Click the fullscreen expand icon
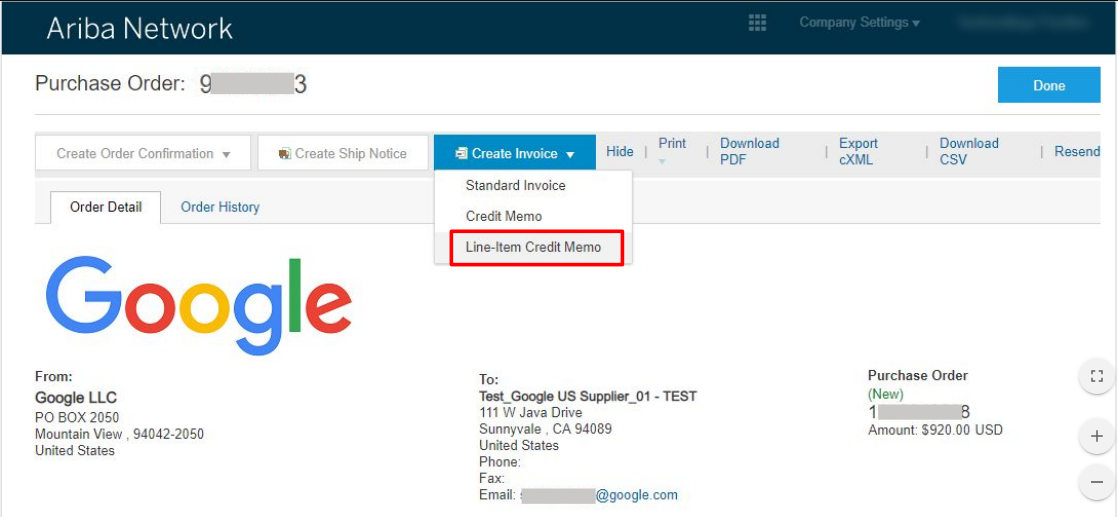This screenshot has width=1118, height=517. pos(1097,377)
